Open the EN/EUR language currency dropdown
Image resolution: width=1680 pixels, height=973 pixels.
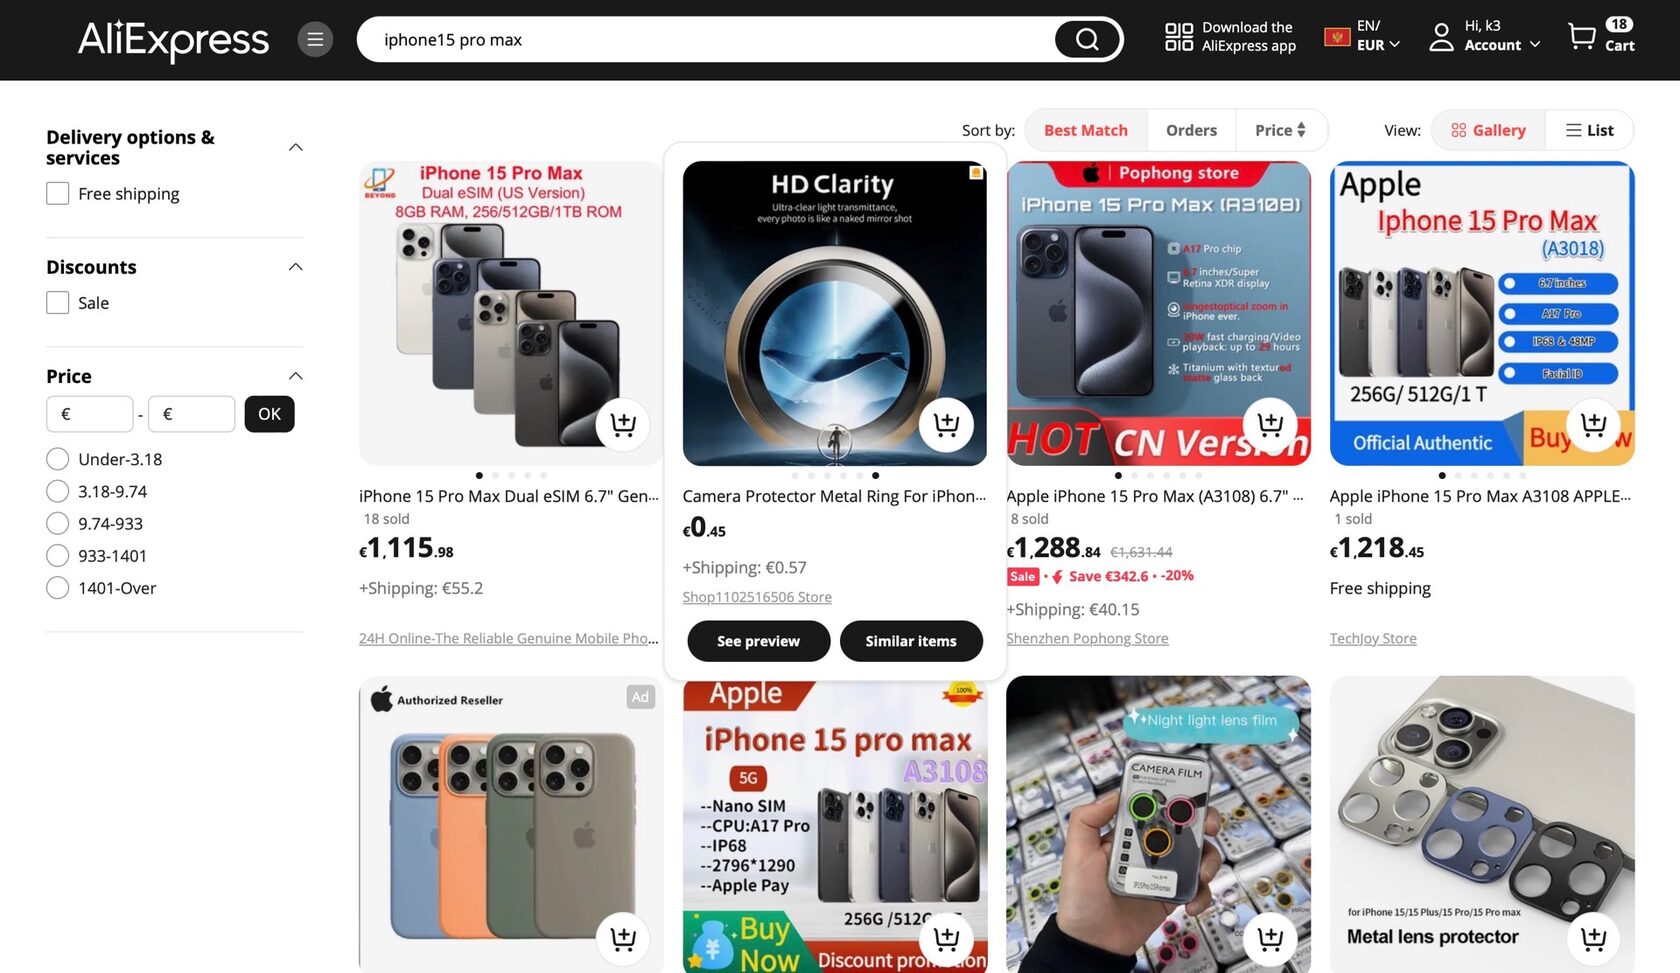click(1362, 36)
